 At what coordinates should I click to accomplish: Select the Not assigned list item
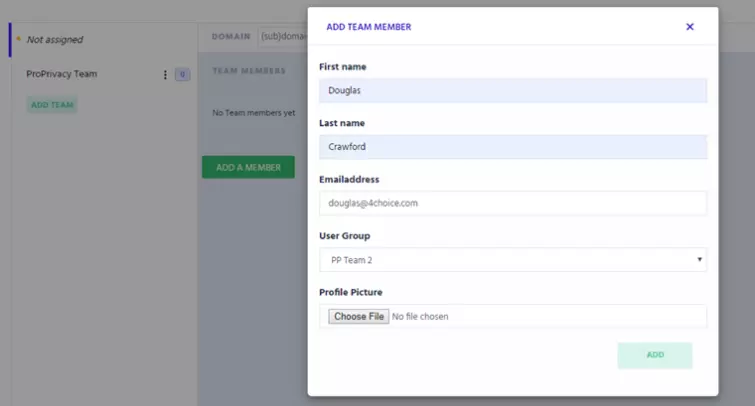(55, 40)
